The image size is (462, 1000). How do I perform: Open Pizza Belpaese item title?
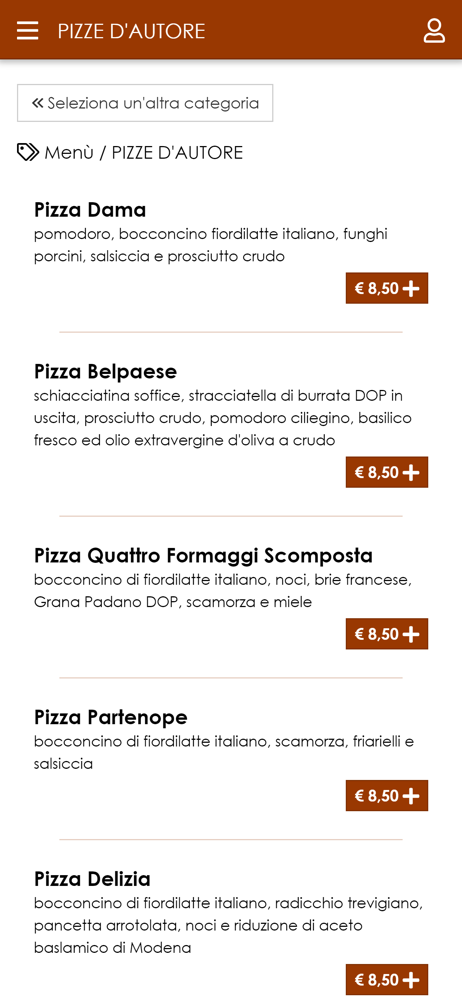pyautogui.click(x=105, y=371)
